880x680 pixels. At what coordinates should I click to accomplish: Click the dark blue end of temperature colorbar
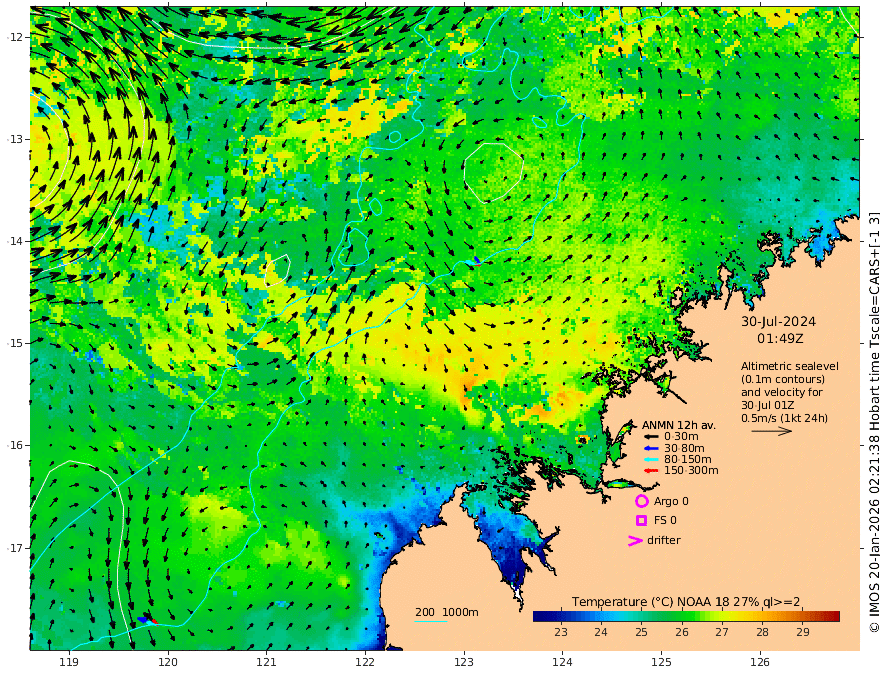click(x=540, y=617)
